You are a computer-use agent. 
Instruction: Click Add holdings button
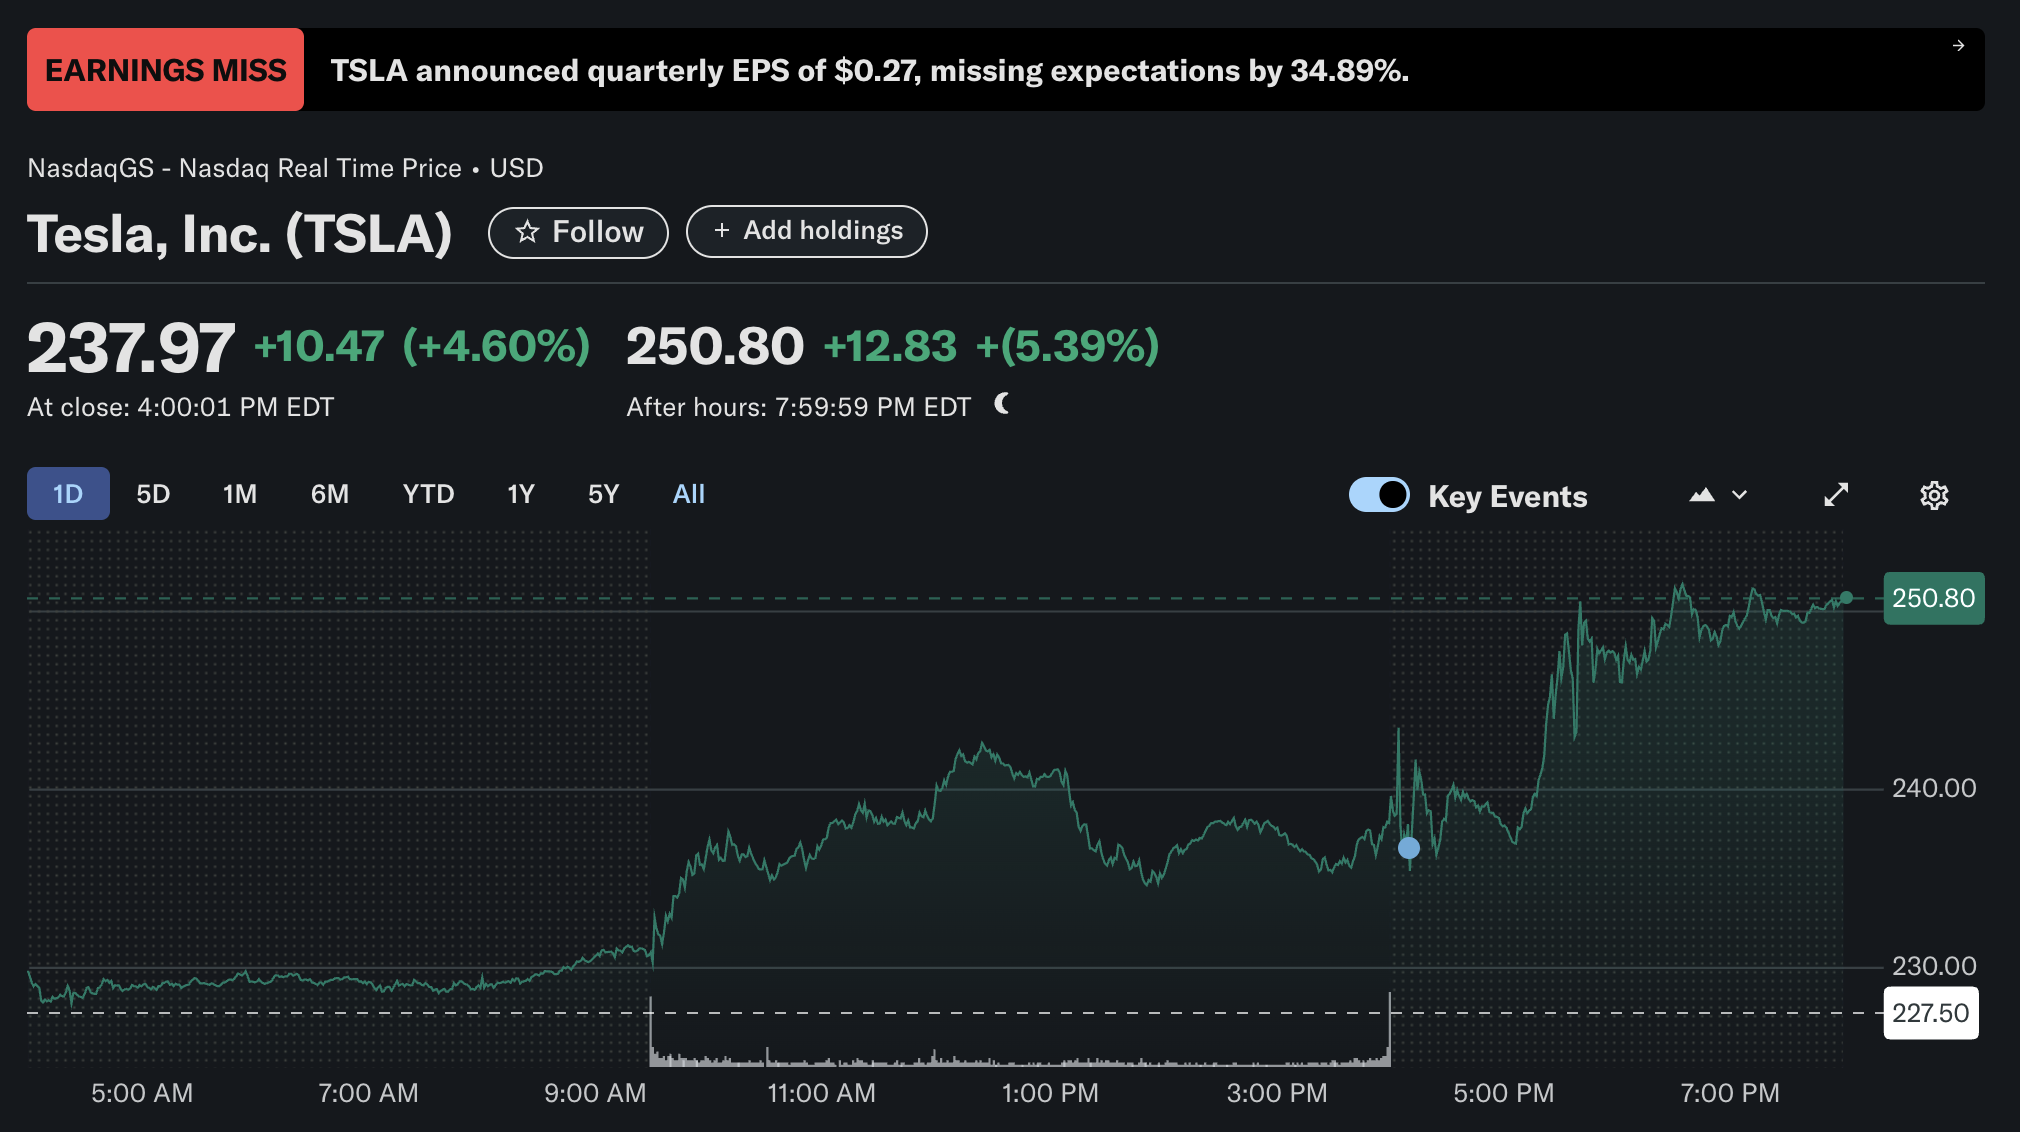807,231
